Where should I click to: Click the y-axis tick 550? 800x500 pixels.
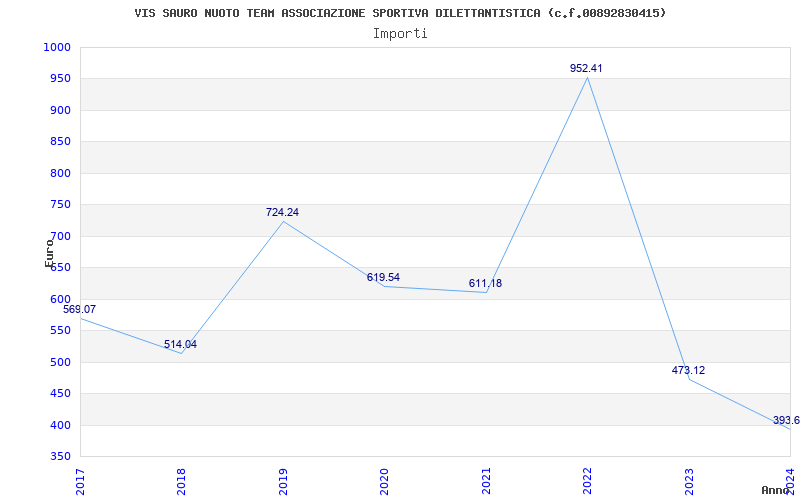click(59, 331)
